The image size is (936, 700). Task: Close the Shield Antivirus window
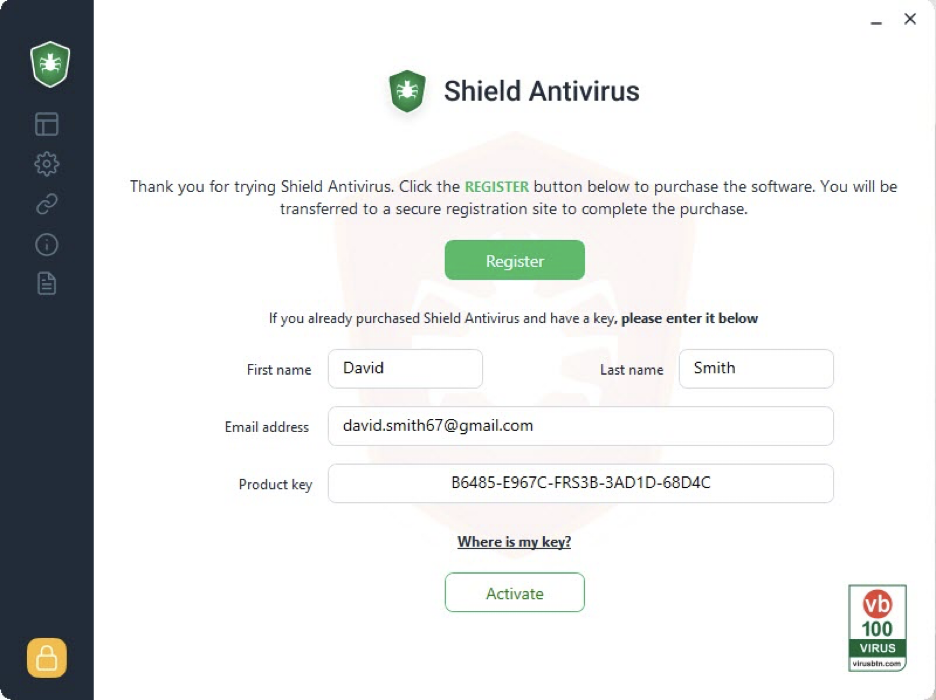[x=910, y=19]
